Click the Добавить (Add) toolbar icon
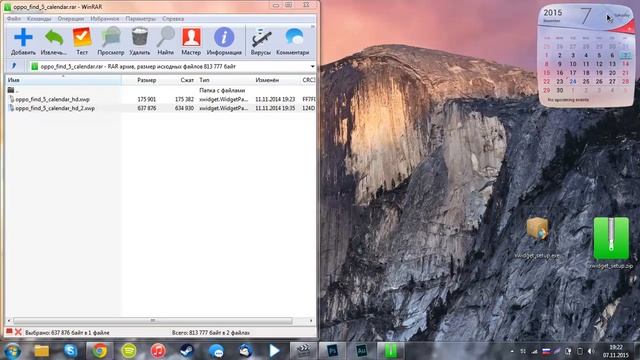Image resolution: width=640 pixels, height=360 pixels. pos(23,41)
